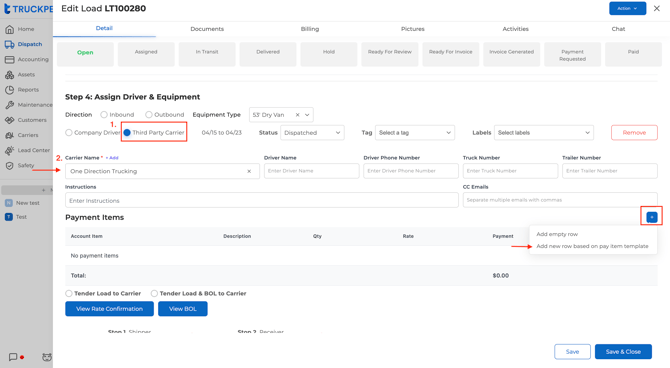The image size is (670, 368).
Task: Select Tender Load & BOL to Carrier radio
Action: pyautogui.click(x=154, y=293)
